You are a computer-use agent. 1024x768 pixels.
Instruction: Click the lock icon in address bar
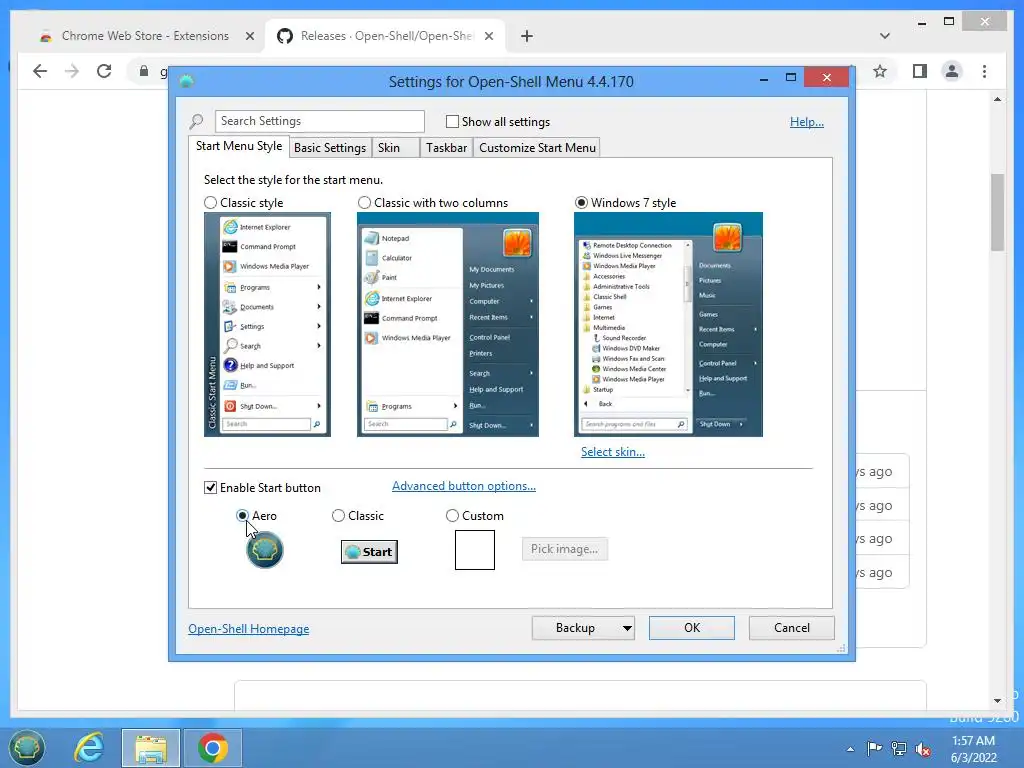point(144,71)
